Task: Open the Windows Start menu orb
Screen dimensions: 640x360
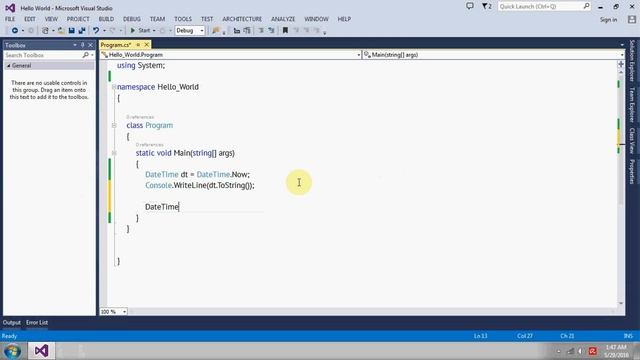Action: (x=12, y=351)
